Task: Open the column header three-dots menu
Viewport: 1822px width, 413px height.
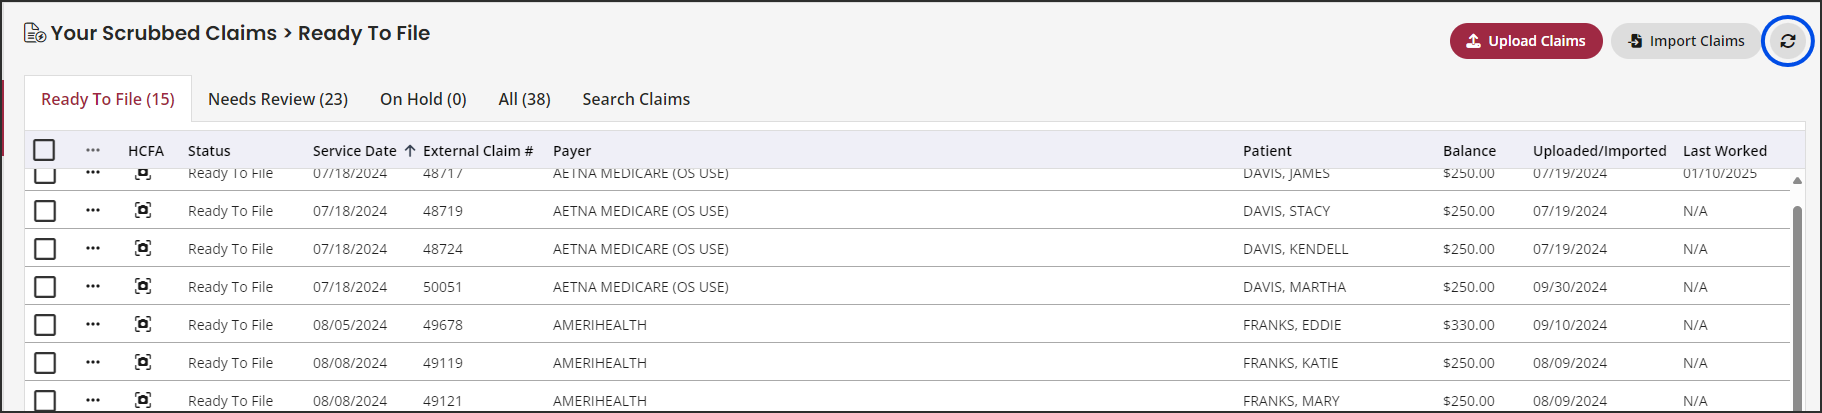Action: point(93,150)
